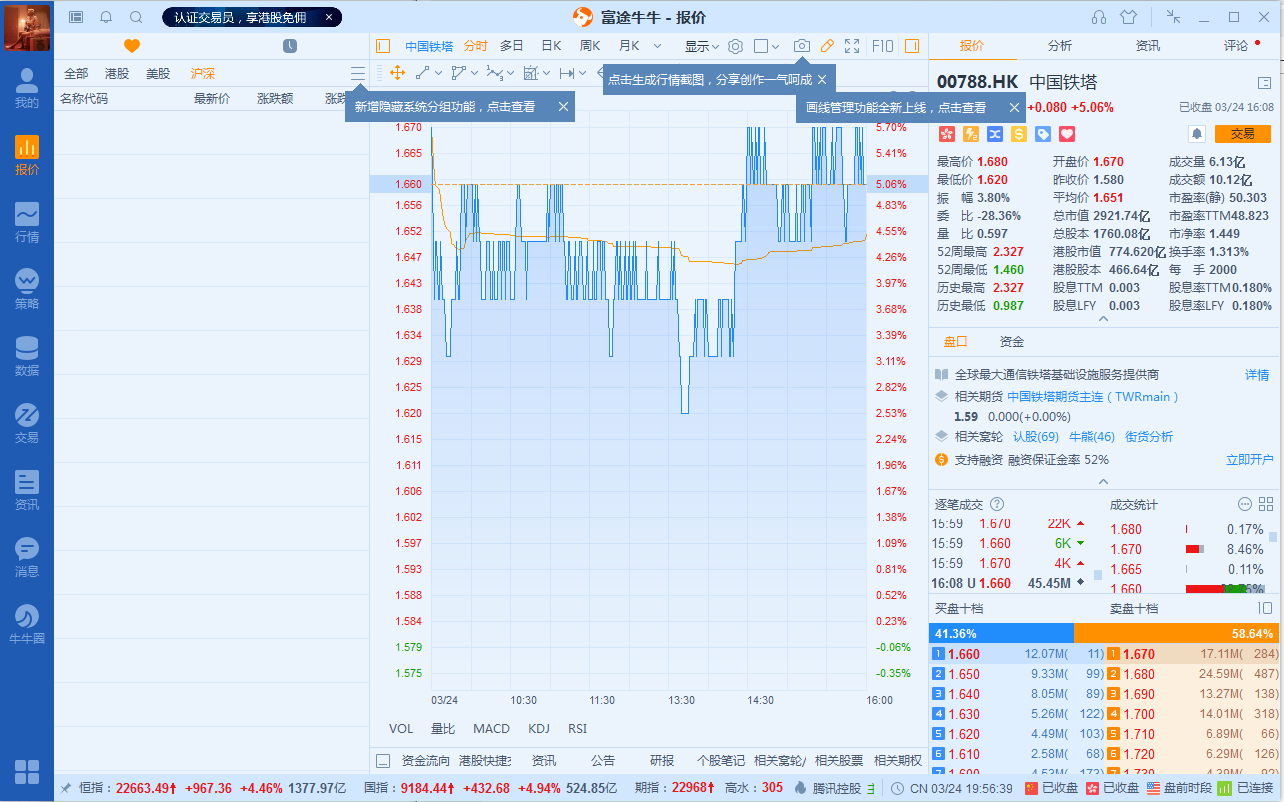Click the yellow dollar sign tag

point(1019,133)
